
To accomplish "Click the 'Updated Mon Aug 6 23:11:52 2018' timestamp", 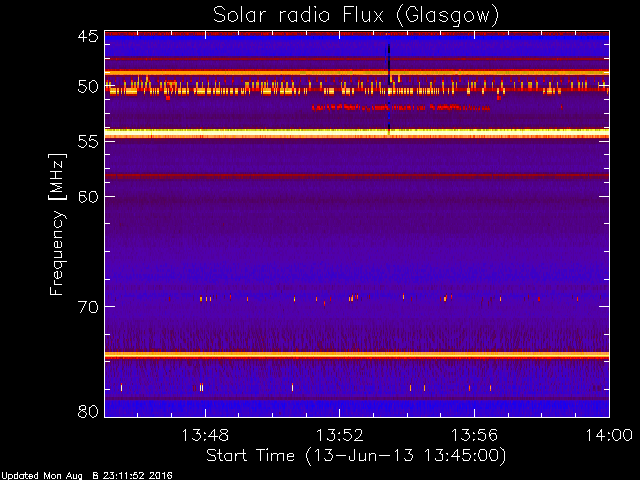I will (x=86, y=476).
